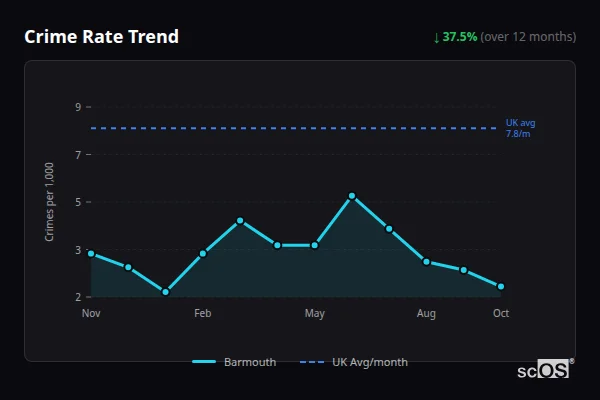600x400 pixels.
Task: Click the 'UK avg 7.8/m' line label
Action: [x=520, y=128]
